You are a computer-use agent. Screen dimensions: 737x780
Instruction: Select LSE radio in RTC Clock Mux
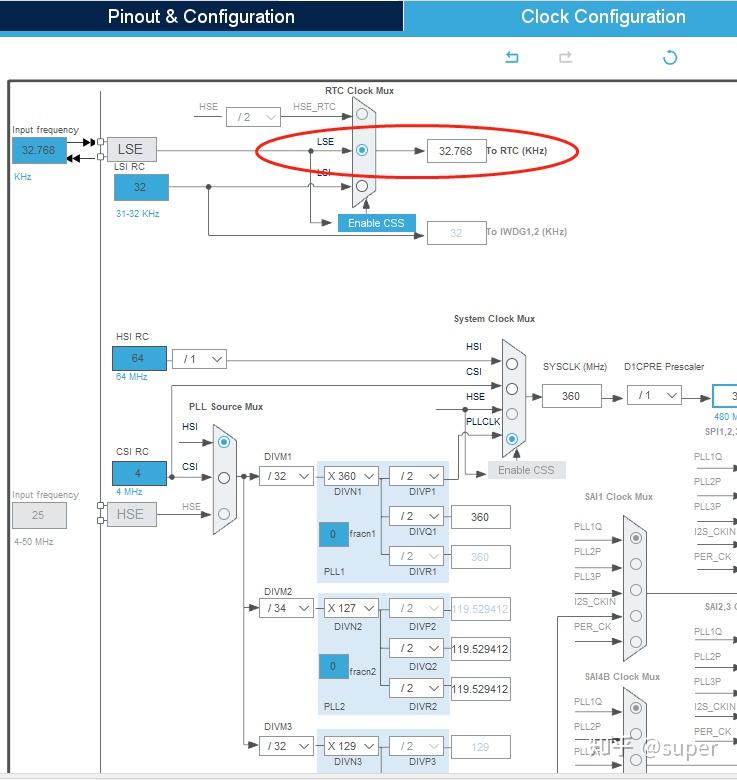tap(362, 150)
